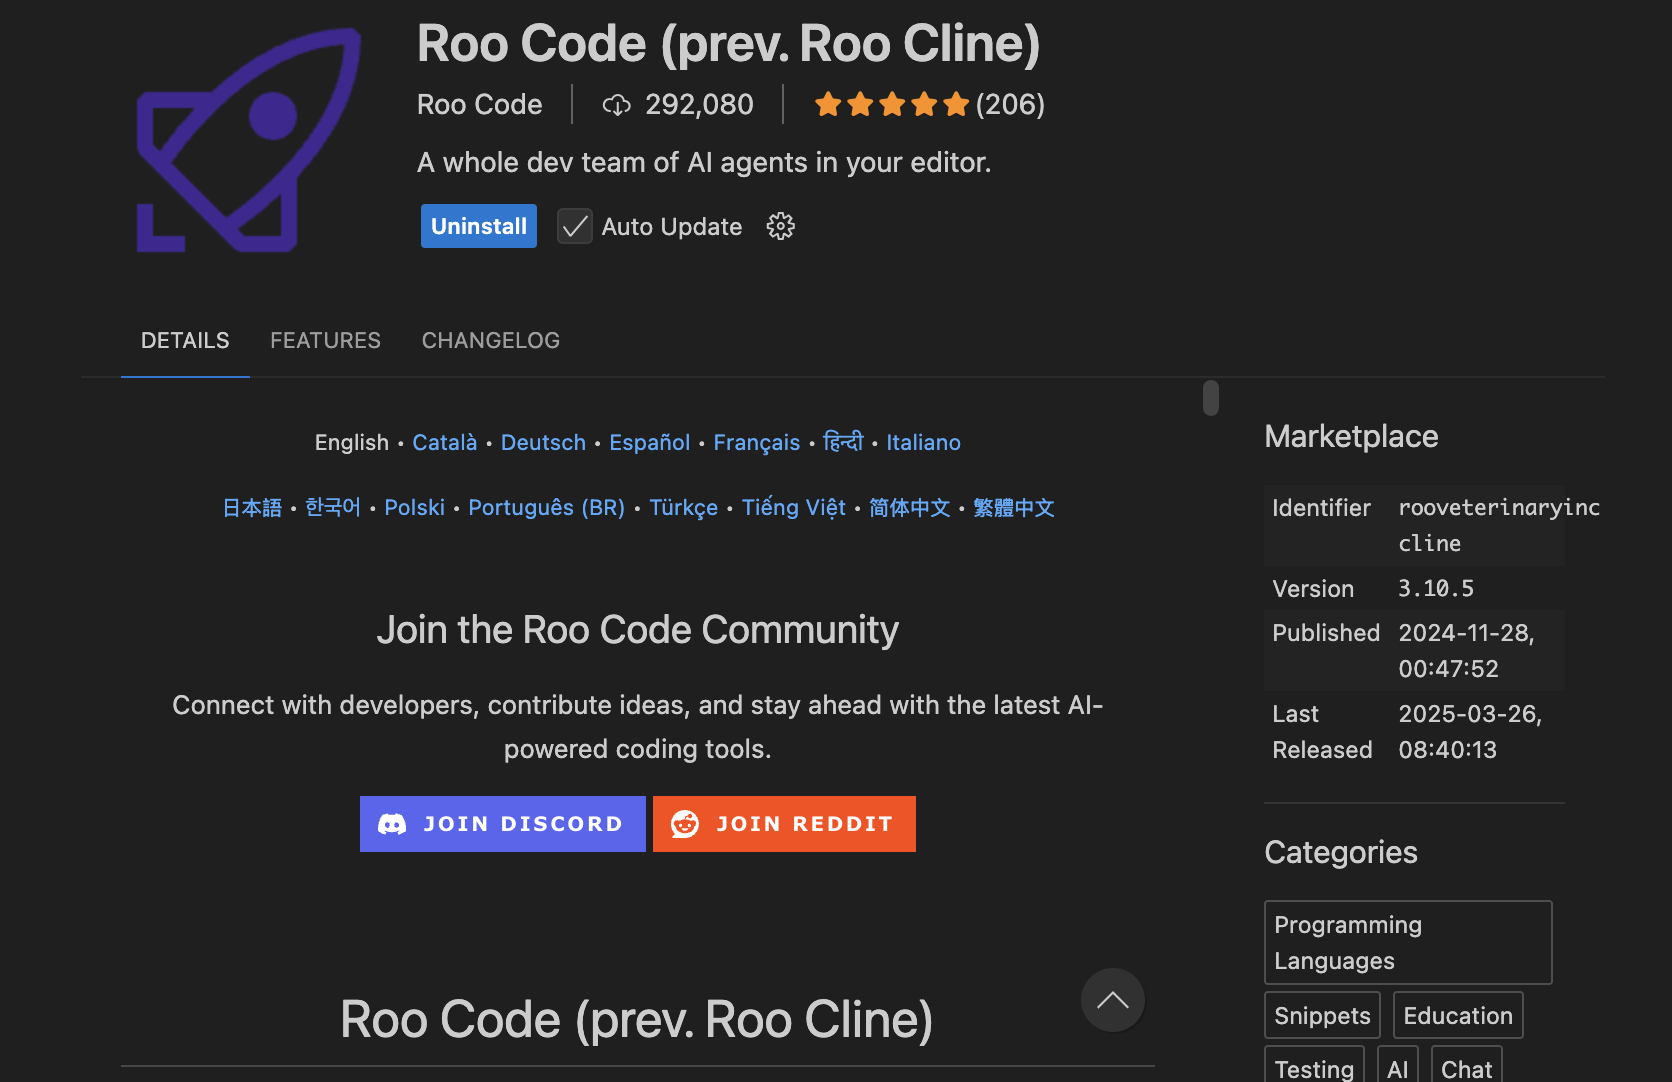This screenshot has width=1672, height=1082.
Task: Click the Roo Code rocket logo
Action: coord(248,140)
